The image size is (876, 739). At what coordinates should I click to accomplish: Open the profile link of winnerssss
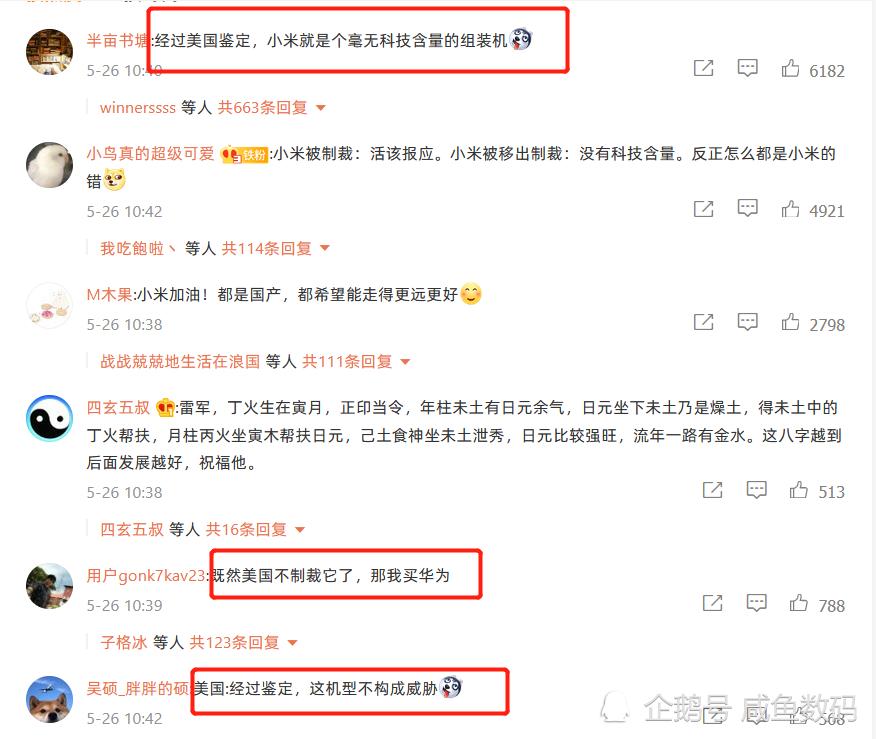tap(137, 107)
